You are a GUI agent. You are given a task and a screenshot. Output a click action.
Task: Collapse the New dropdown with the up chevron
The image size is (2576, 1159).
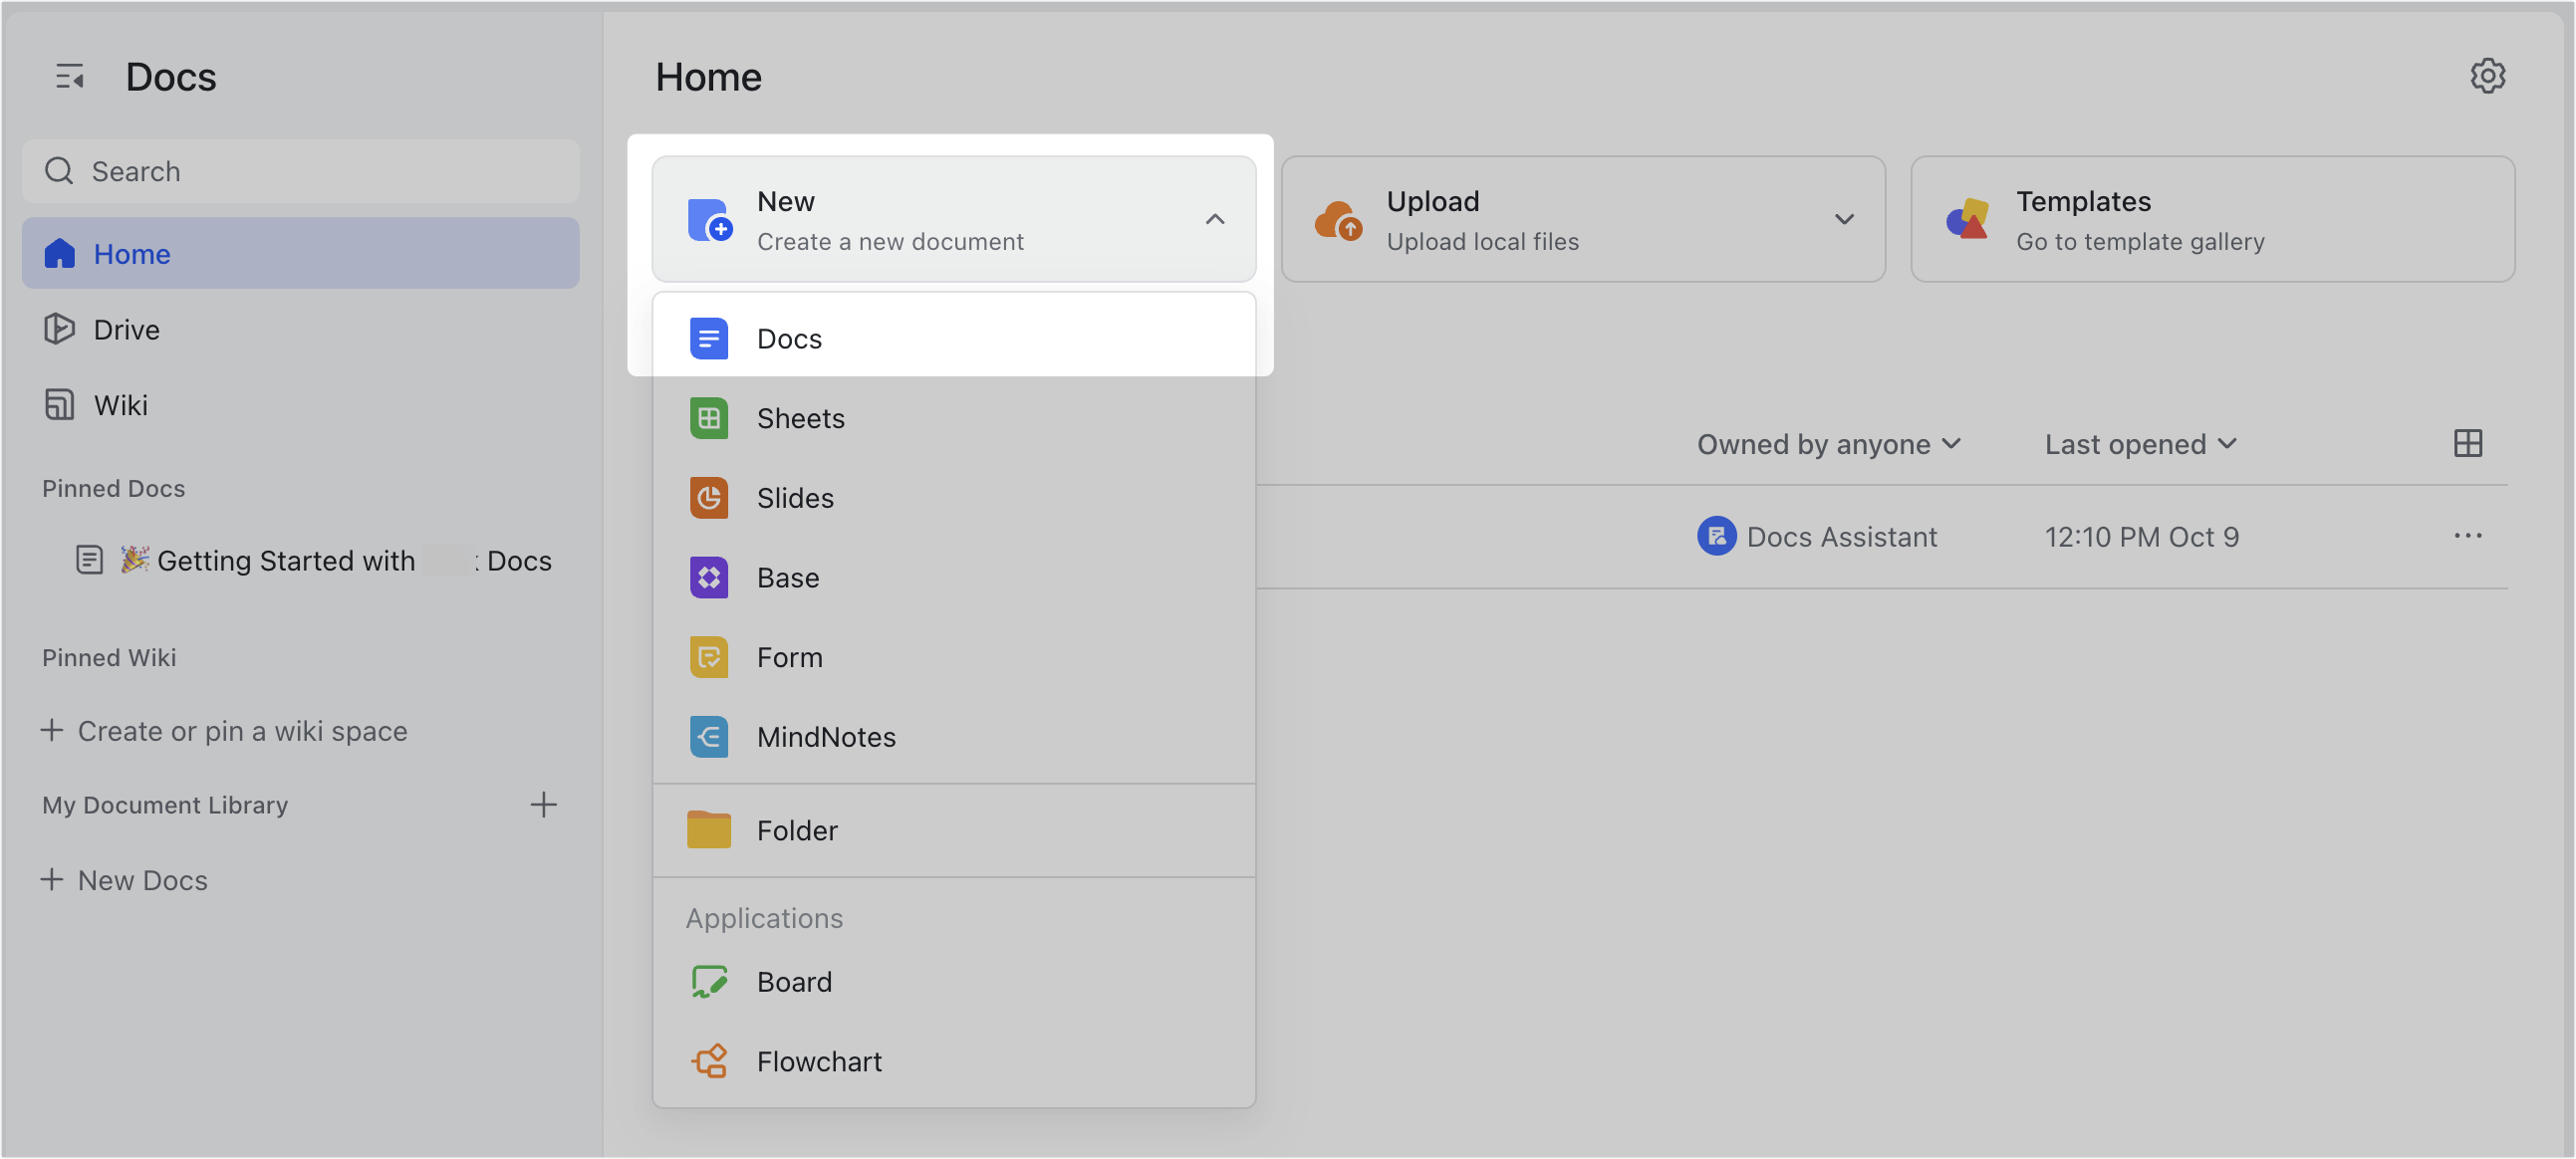(1214, 219)
